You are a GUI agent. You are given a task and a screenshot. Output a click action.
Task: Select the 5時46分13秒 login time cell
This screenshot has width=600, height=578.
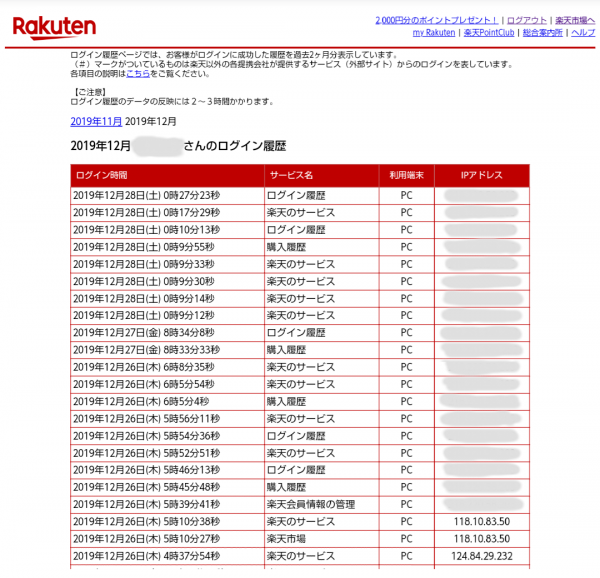[x=167, y=470]
